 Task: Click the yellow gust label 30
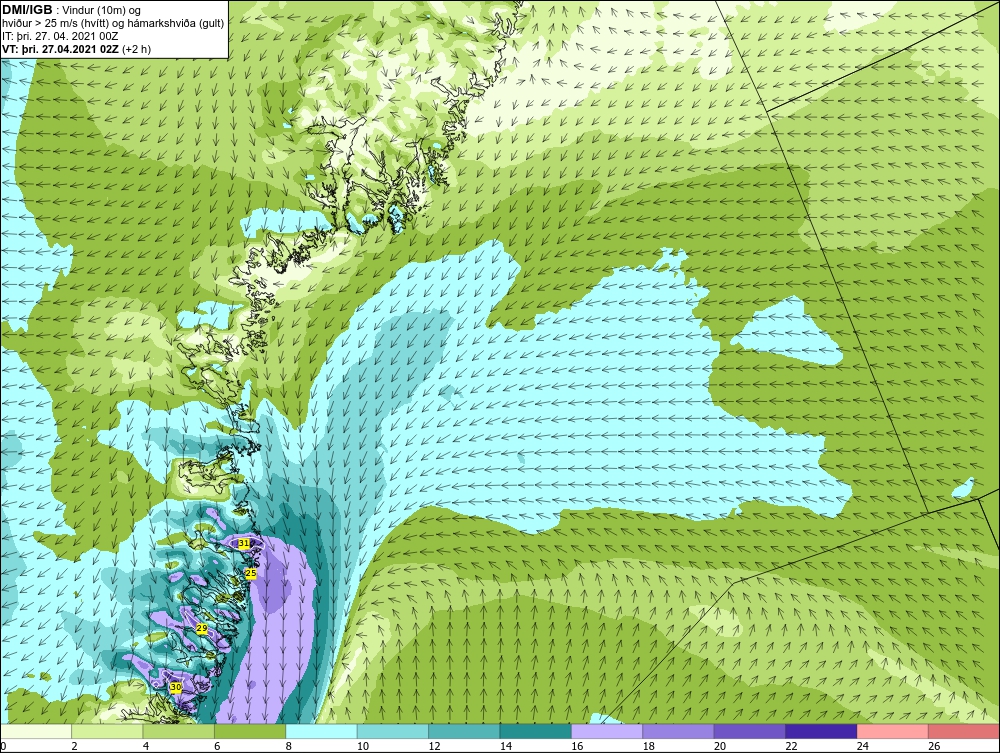coord(176,687)
